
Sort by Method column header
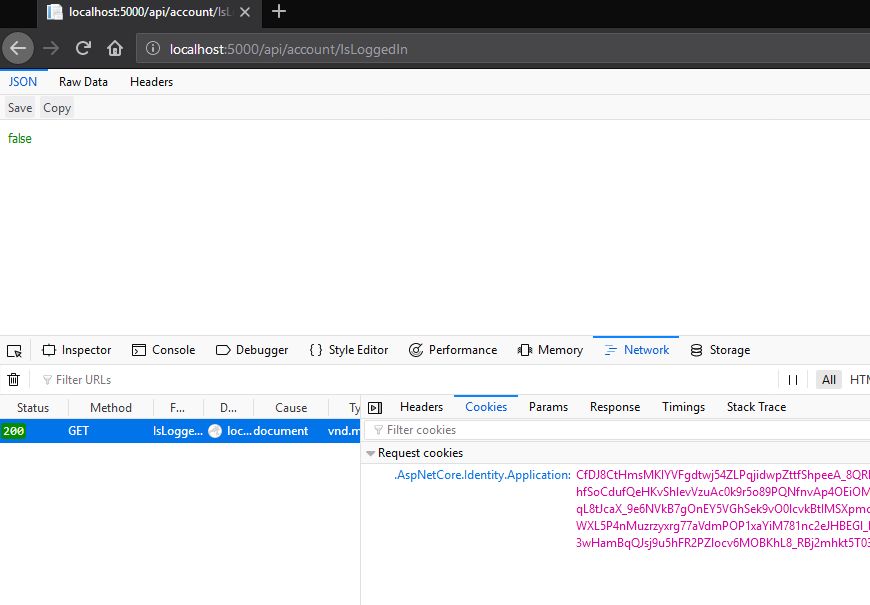(x=110, y=408)
